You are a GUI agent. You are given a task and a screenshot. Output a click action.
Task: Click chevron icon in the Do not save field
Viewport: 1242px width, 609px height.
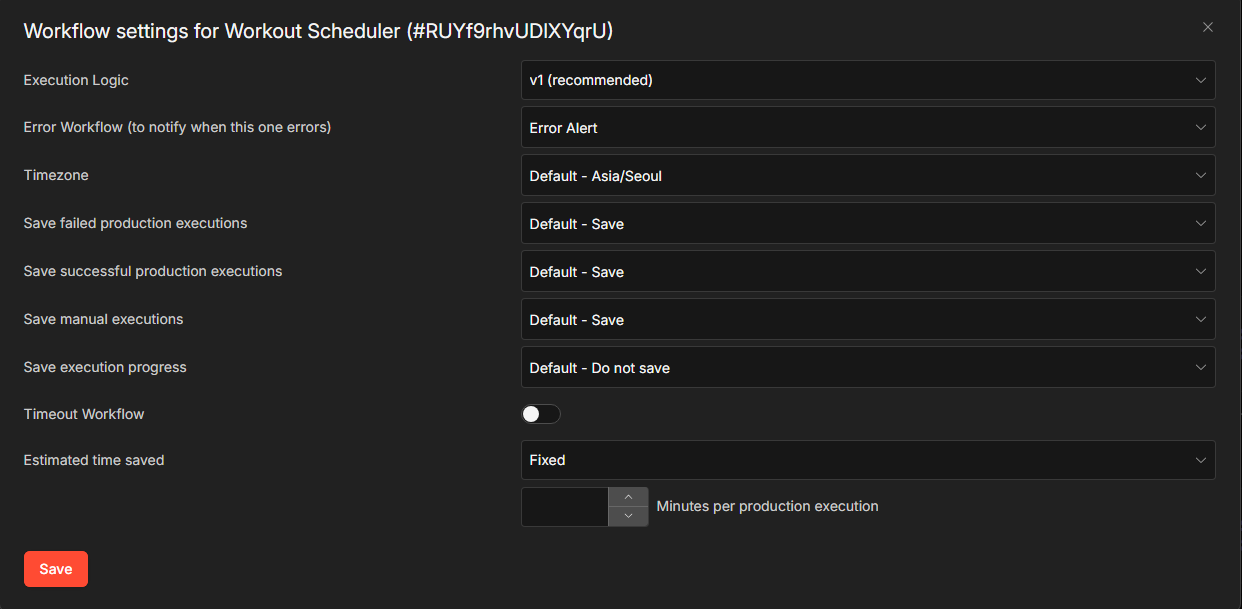[x=1201, y=368]
